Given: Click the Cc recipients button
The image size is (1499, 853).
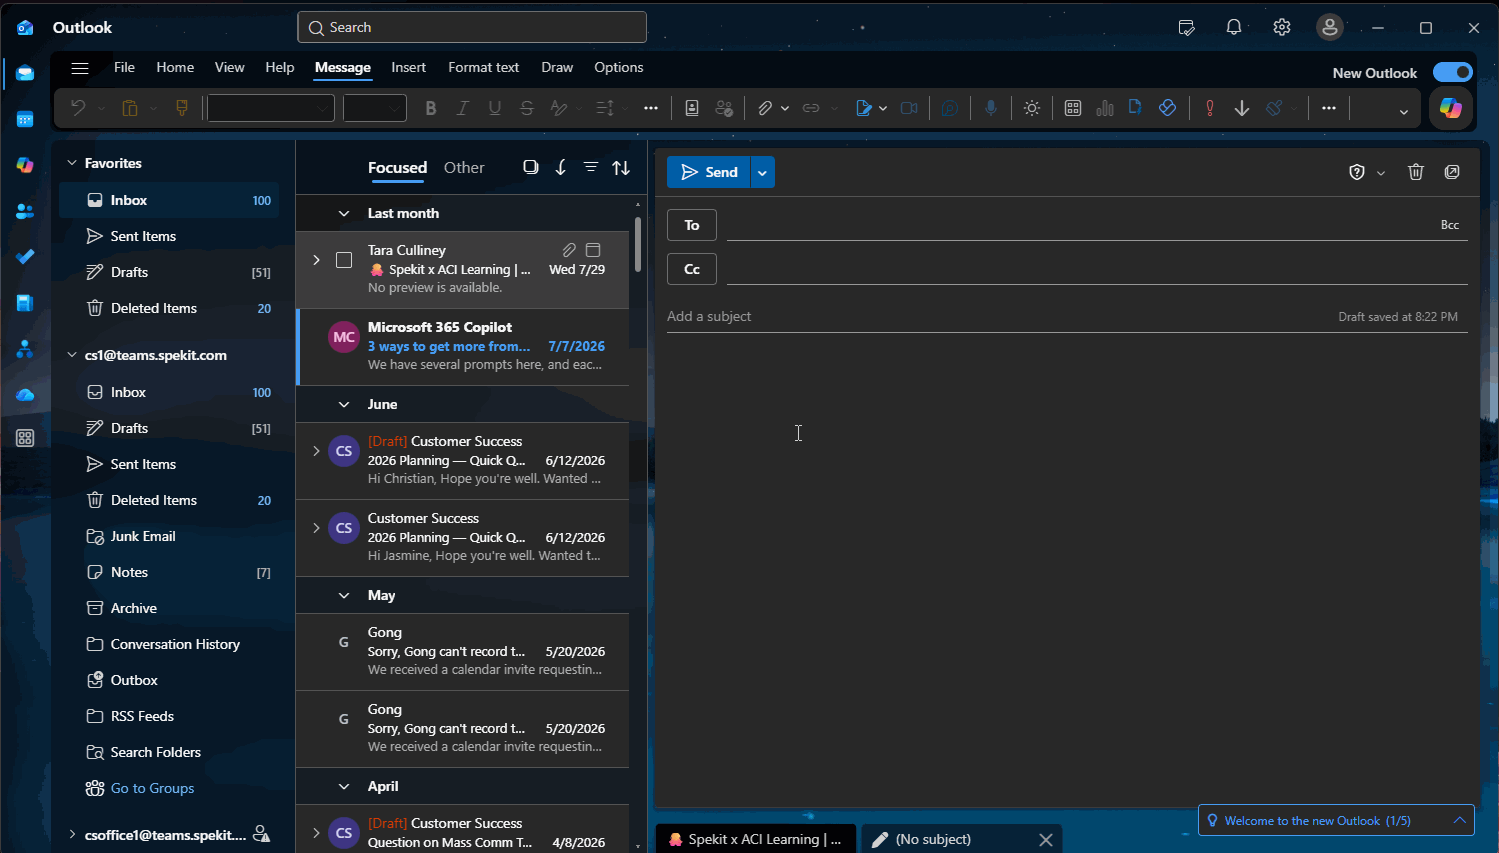Looking at the screenshot, I should click(x=692, y=269).
